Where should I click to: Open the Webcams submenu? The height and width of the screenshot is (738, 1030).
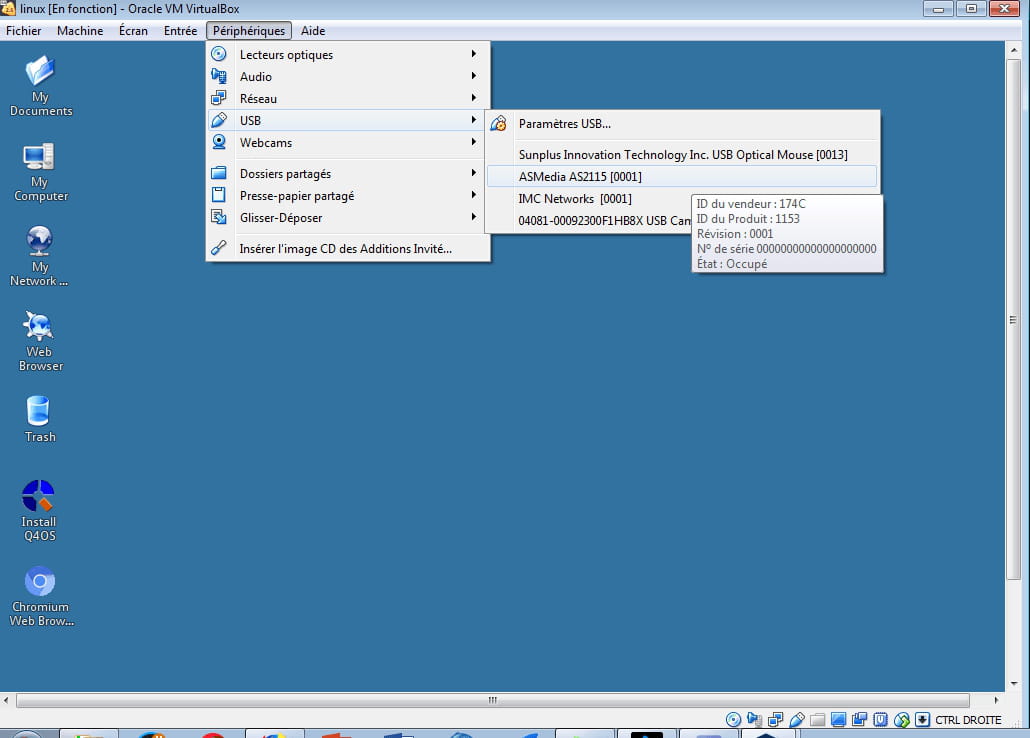pyautogui.click(x=347, y=143)
